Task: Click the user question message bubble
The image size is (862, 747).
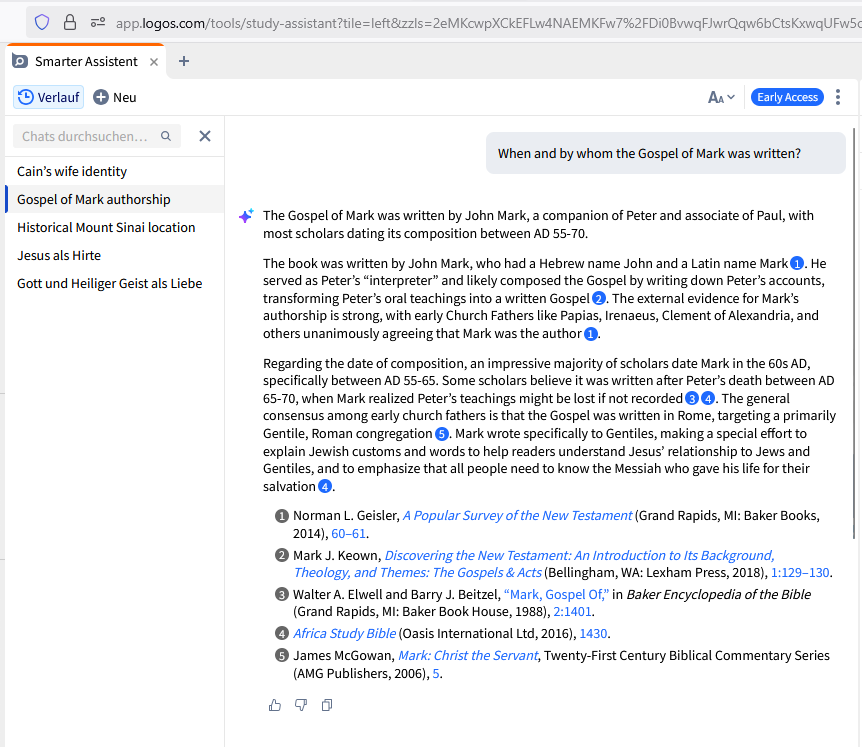Action: pos(665,153)
